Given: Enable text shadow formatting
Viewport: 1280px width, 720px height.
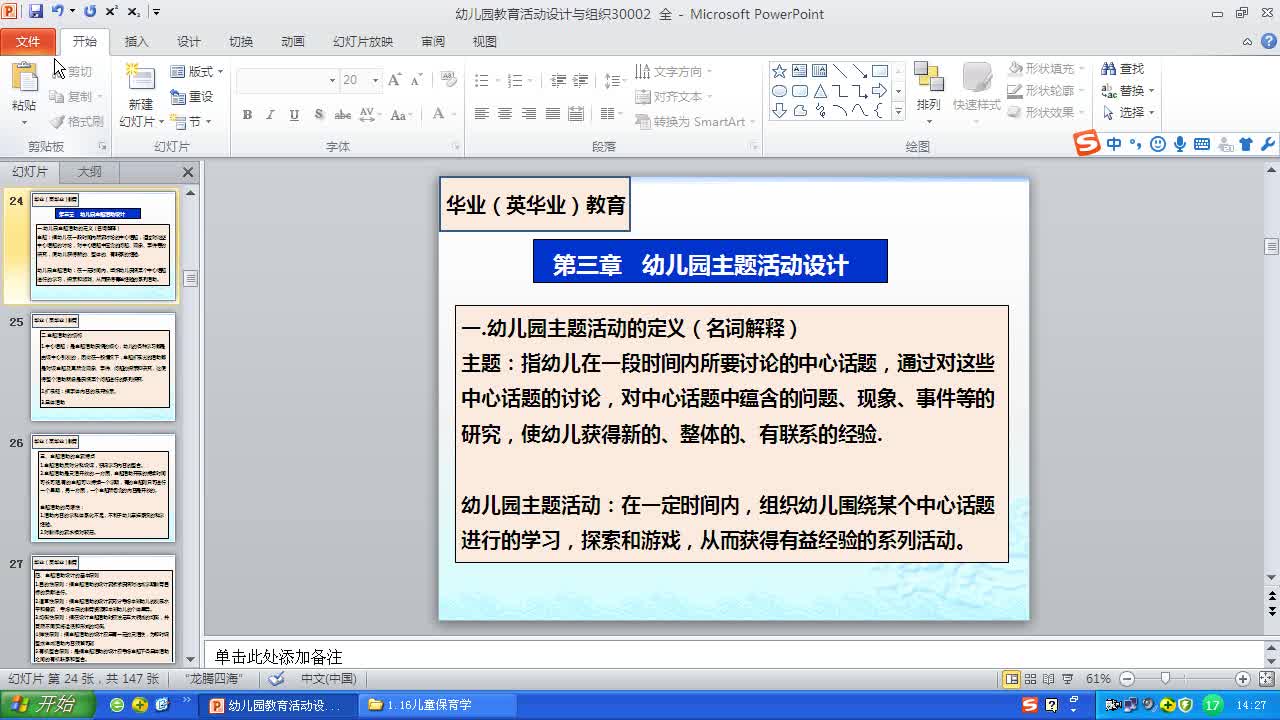Looking at the screenshot, I should click(318, 115).
